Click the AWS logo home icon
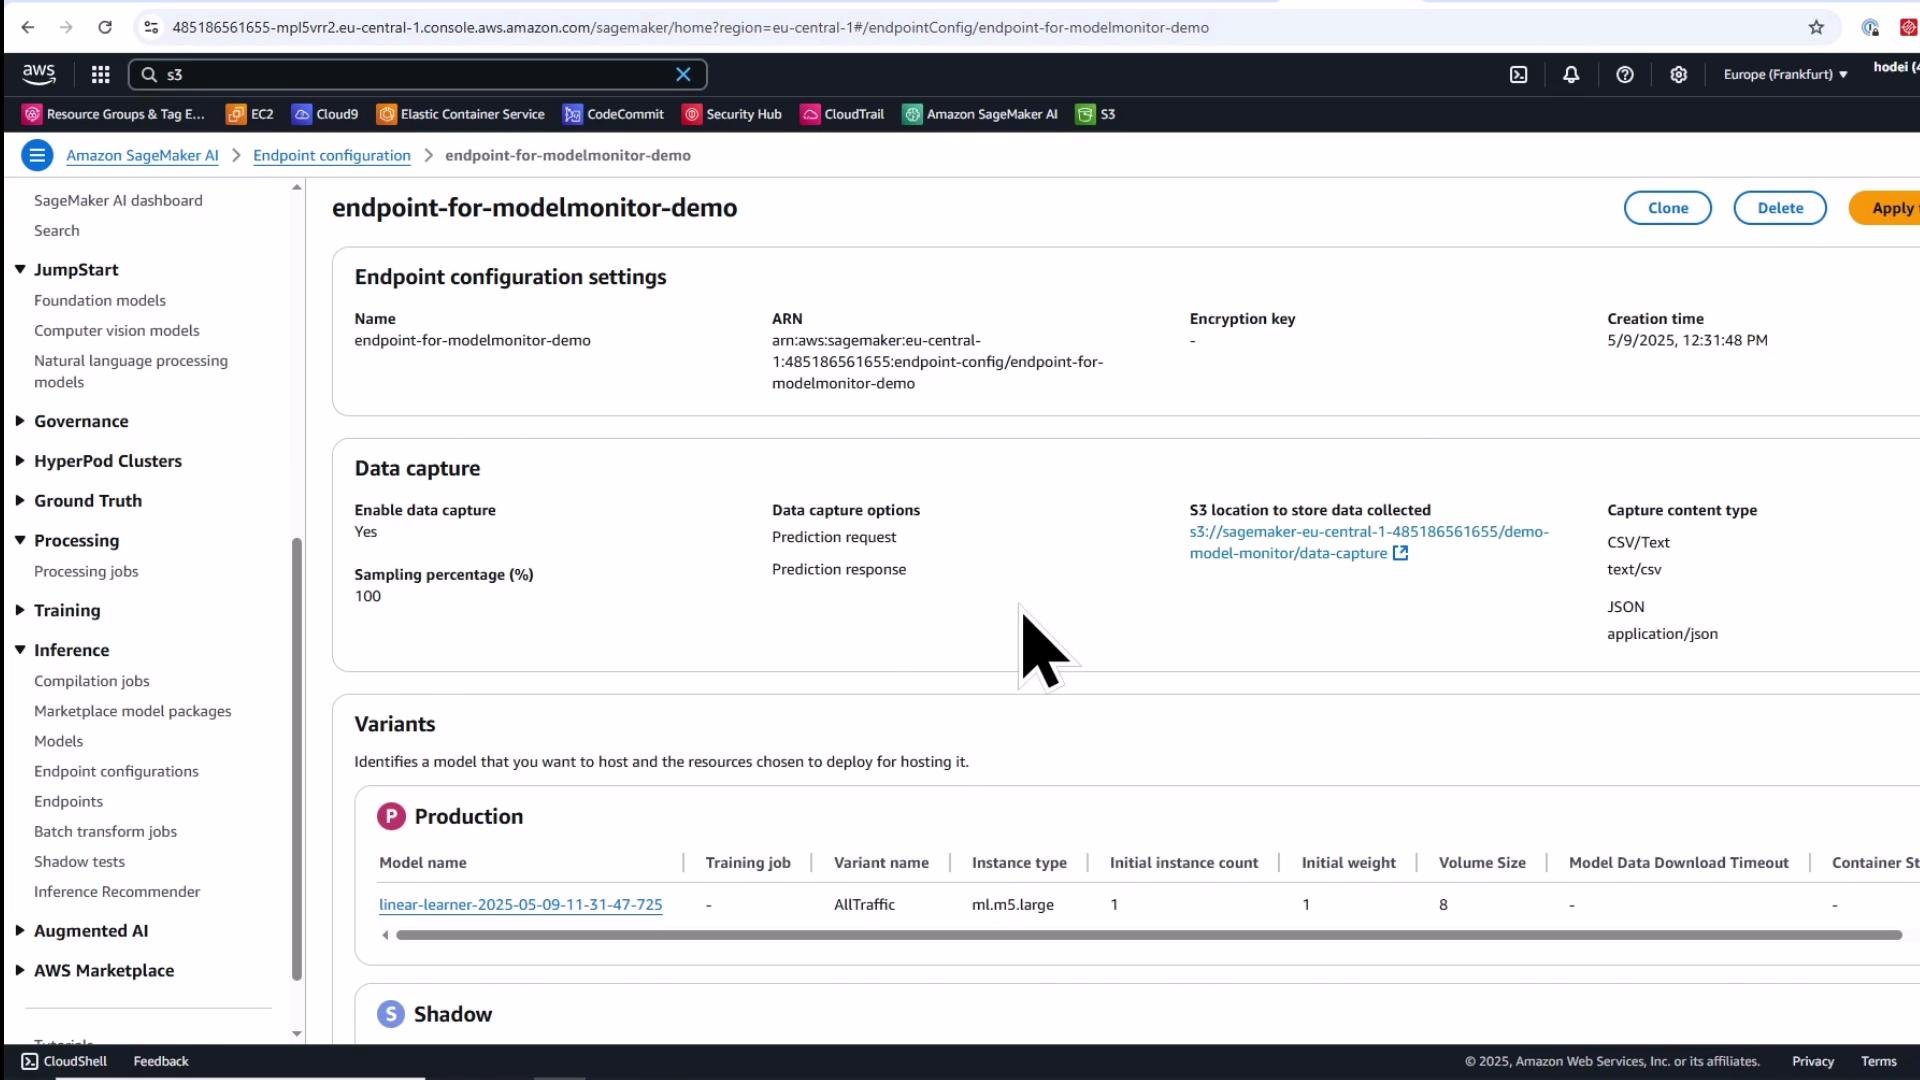 coord(39,74)
